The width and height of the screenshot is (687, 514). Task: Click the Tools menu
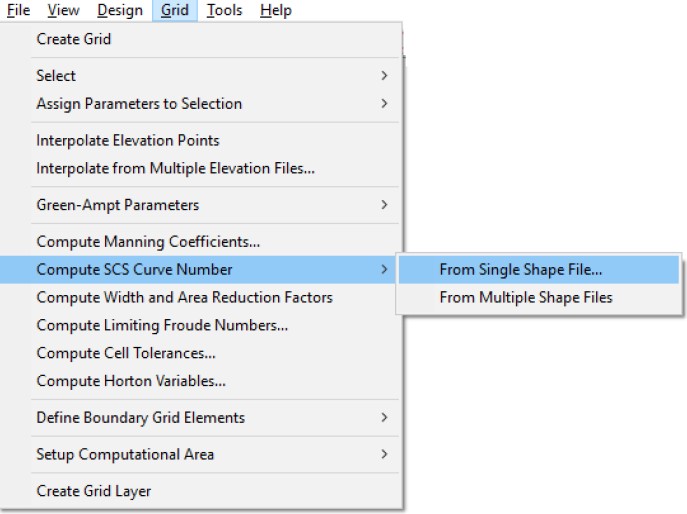coord(224,10)
